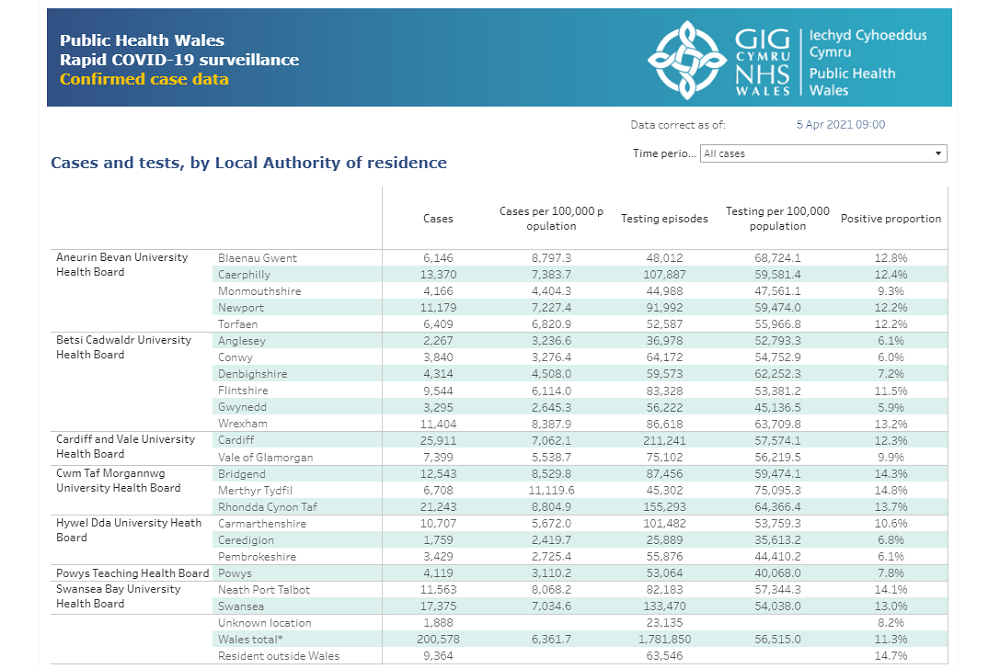Click the Rhondda Cynon Taf row name
The image size is (1000, 666).
[267, 508]
